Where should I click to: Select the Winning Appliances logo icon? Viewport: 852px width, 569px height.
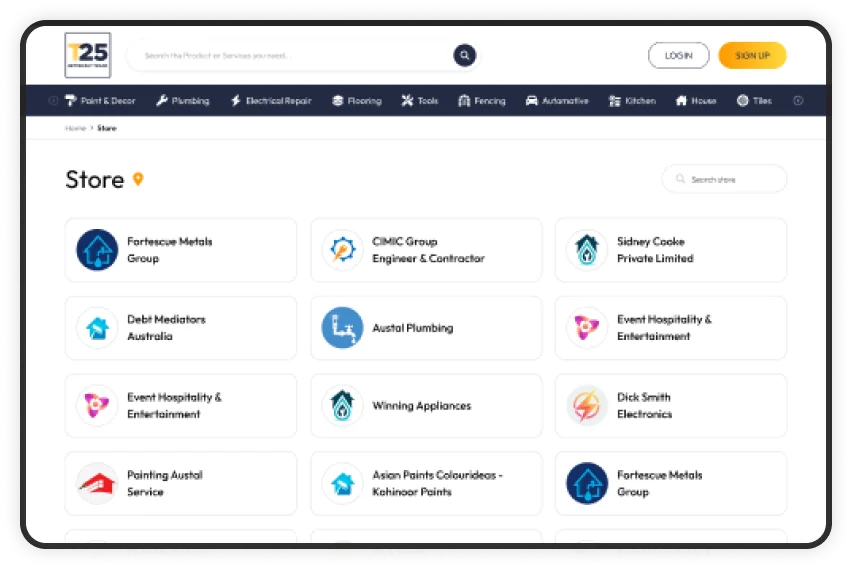(342, 406)
